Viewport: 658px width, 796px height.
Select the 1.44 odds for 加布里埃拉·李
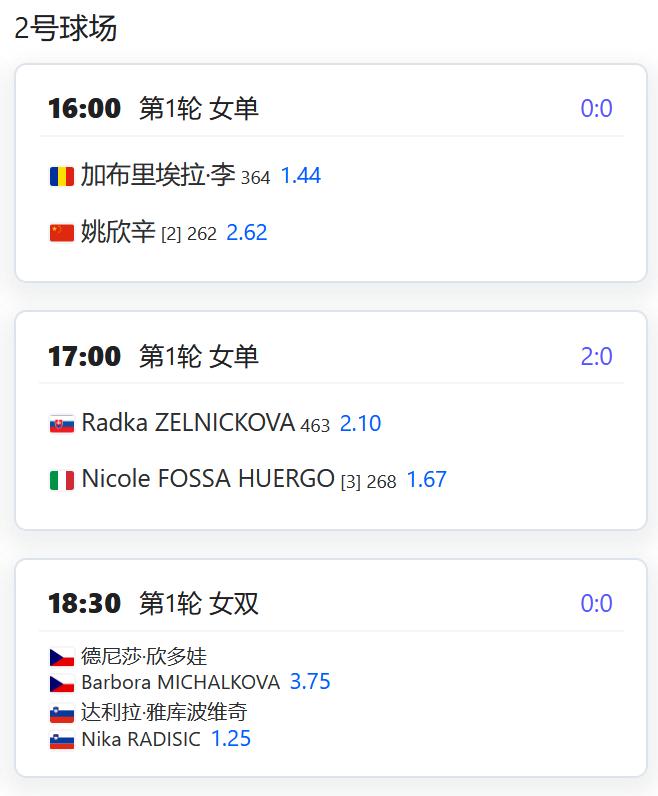(301, 176)
